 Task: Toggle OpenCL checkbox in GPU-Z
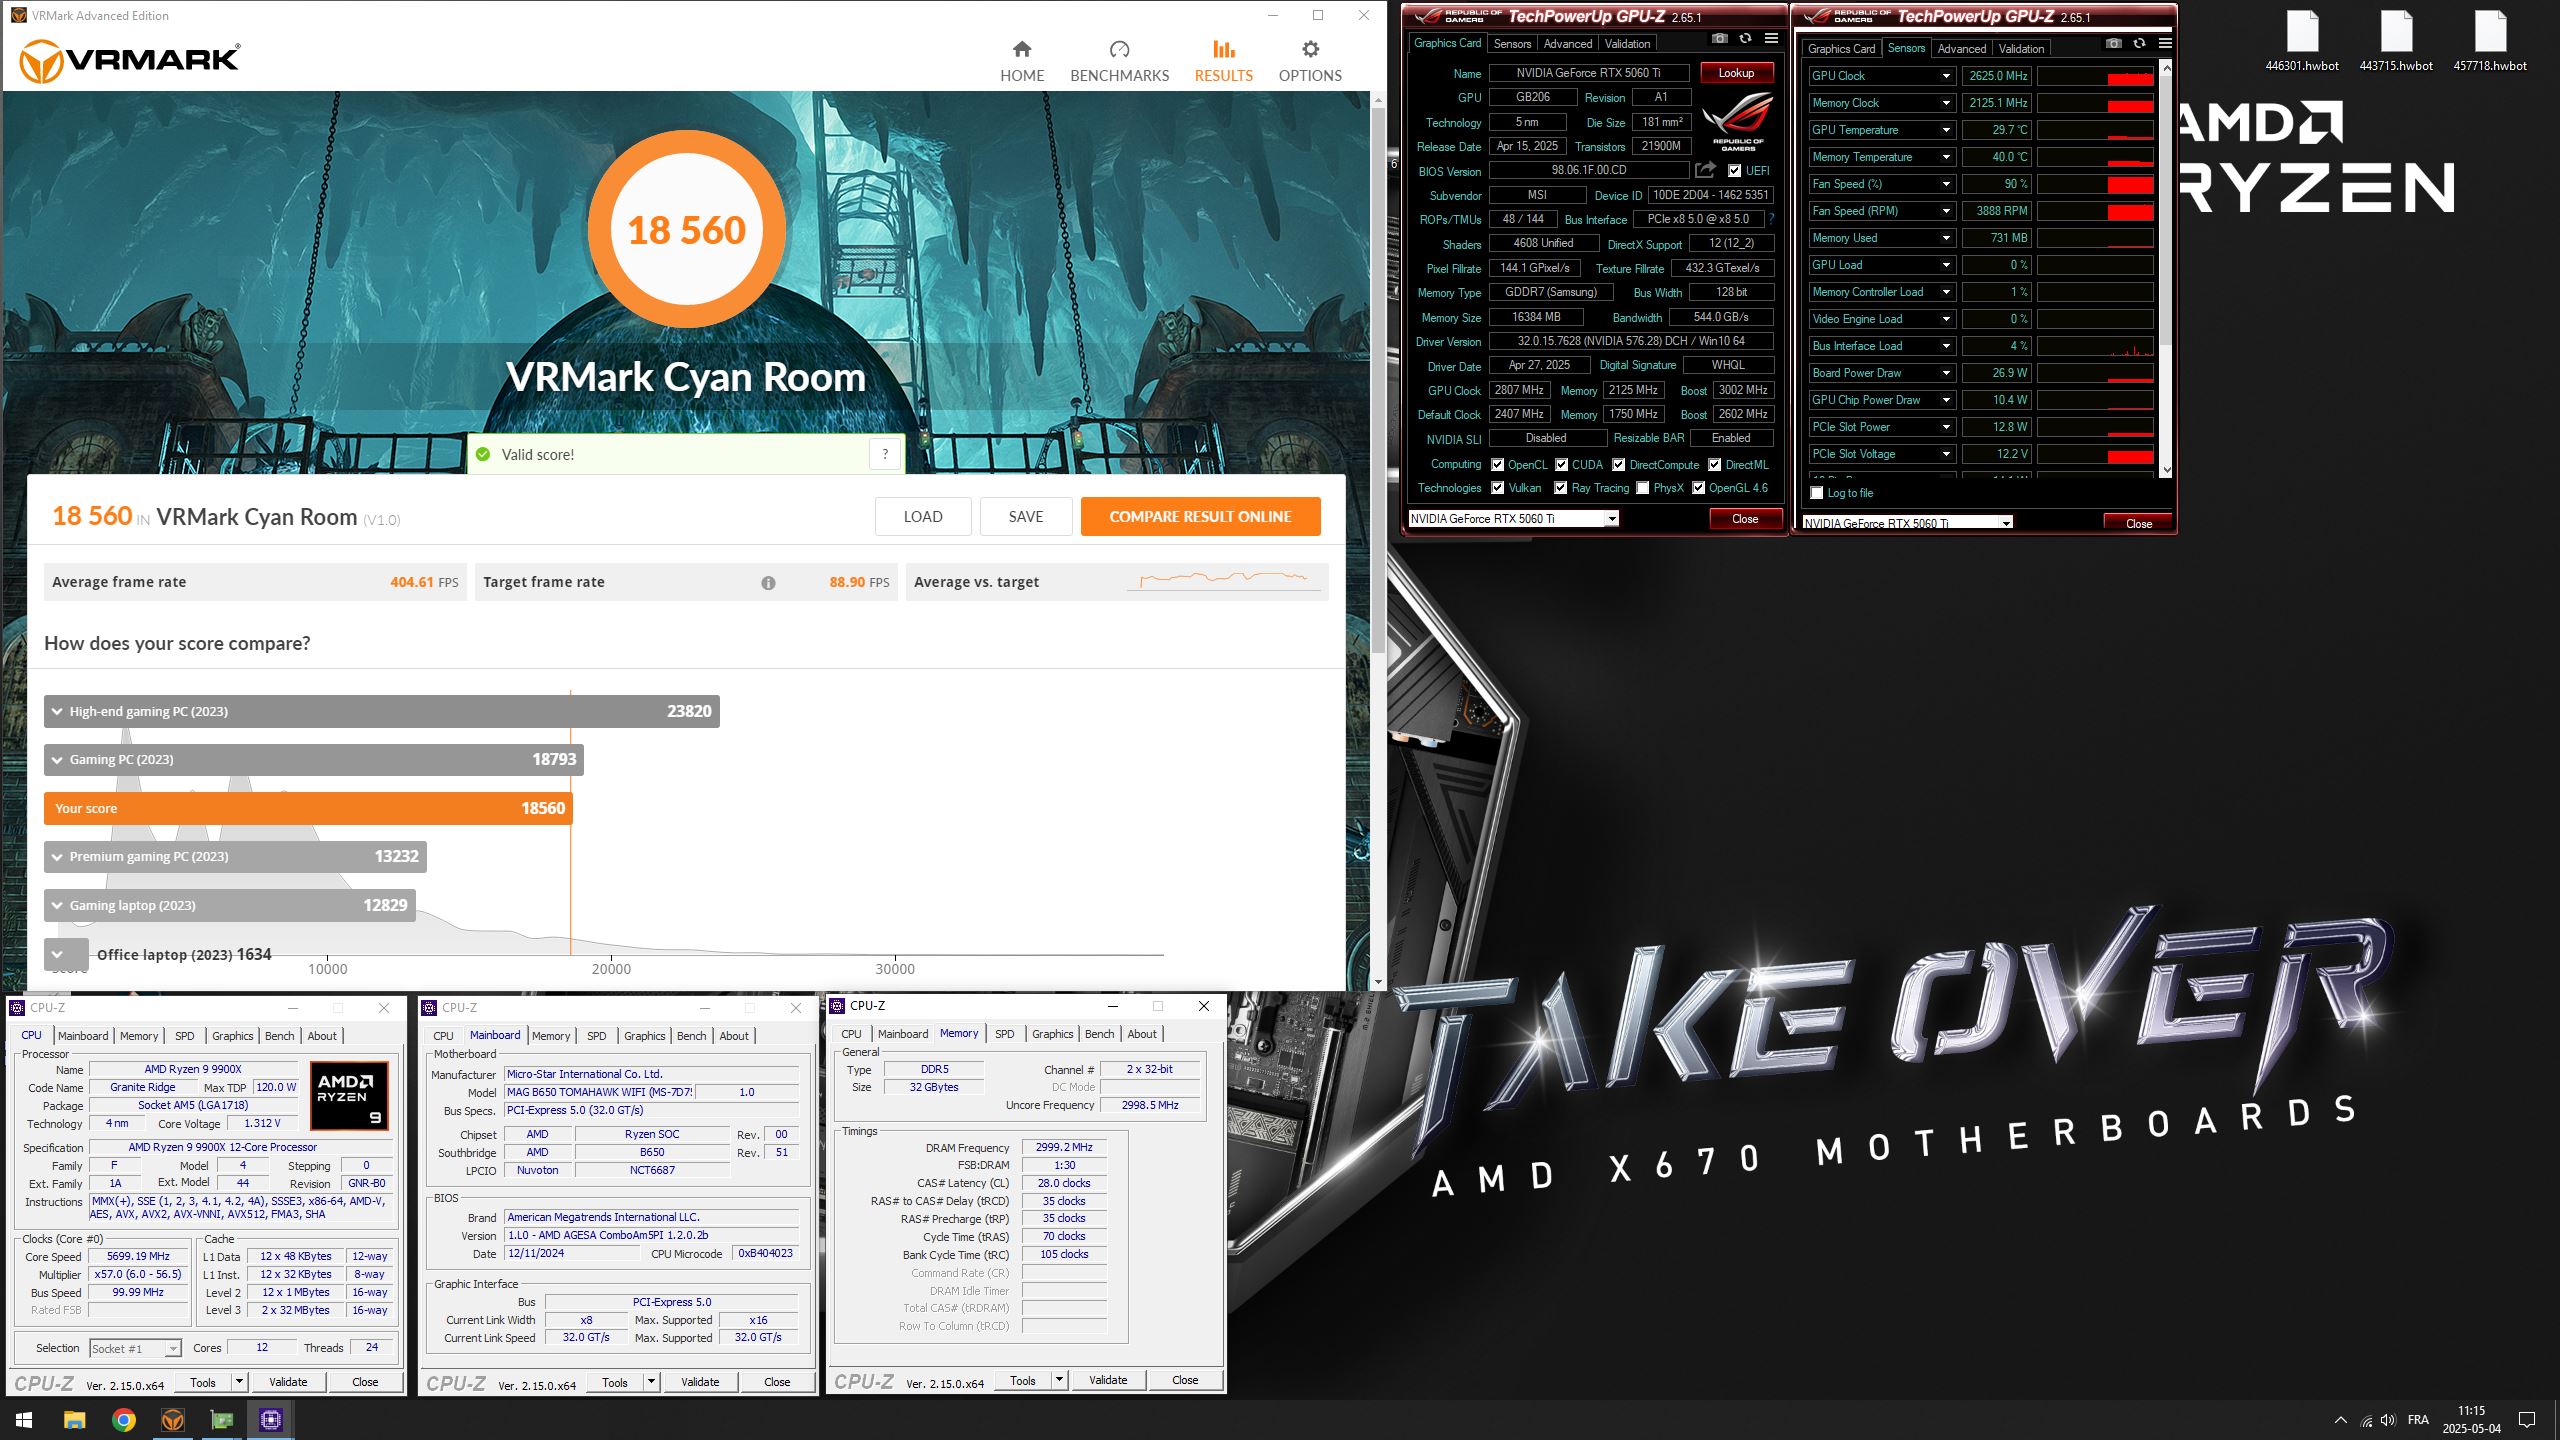pos(1497,465)
